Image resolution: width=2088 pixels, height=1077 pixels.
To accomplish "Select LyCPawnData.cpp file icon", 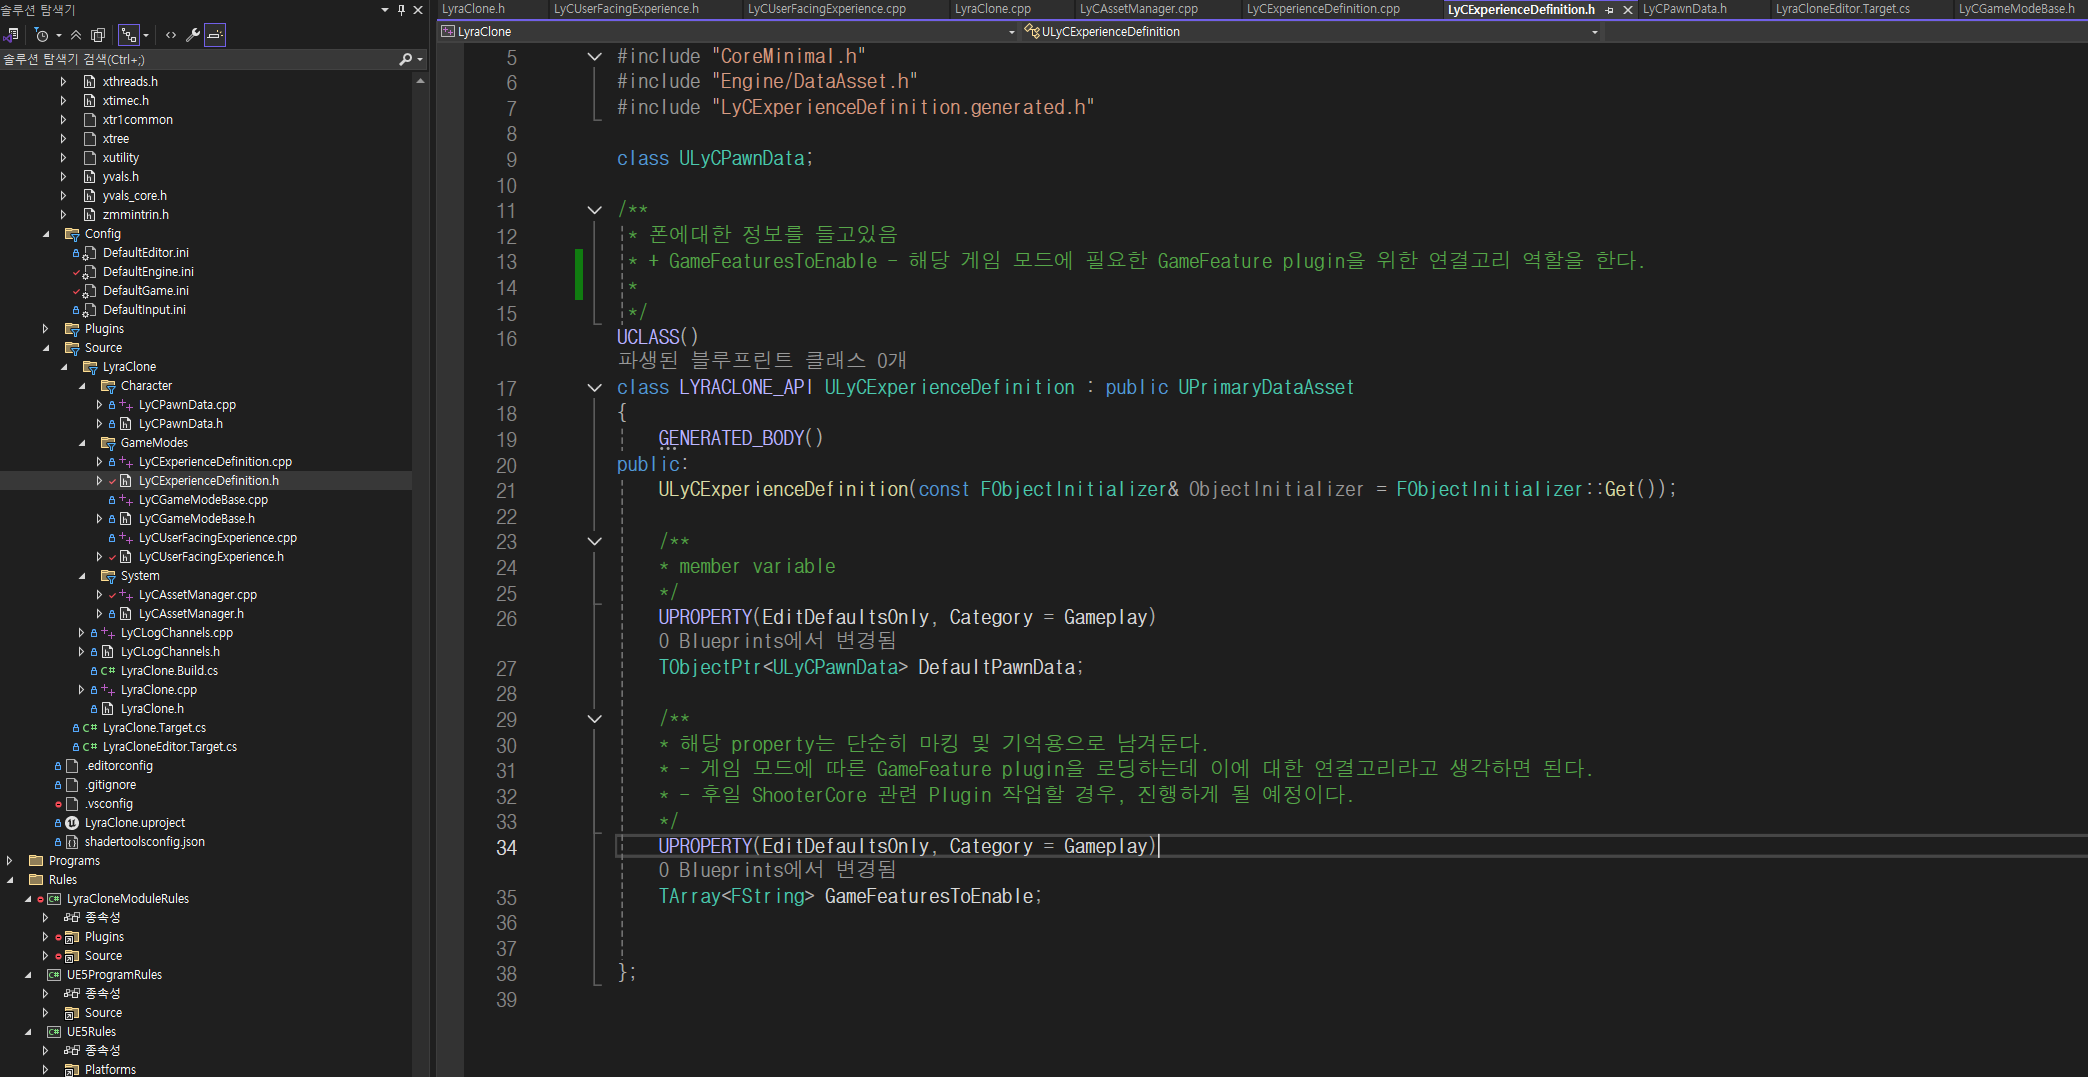I will pos(126,405).
